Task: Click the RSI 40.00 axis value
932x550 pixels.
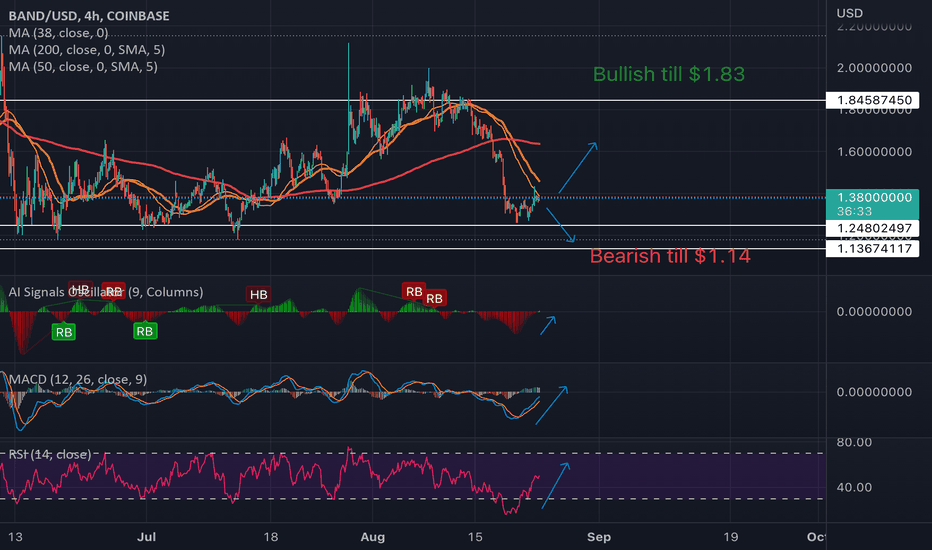Action: 854,487
